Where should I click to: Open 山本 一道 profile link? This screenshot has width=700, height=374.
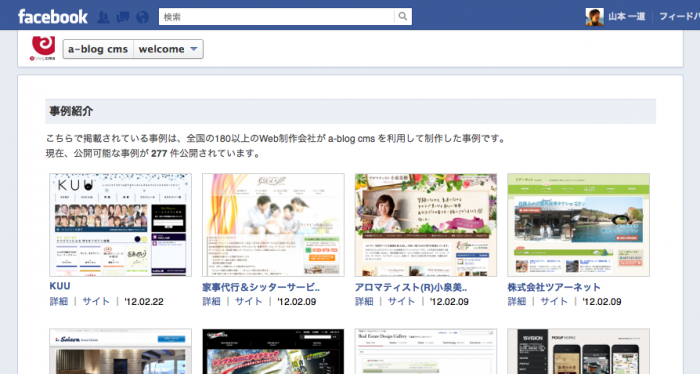tap(627, 17)
